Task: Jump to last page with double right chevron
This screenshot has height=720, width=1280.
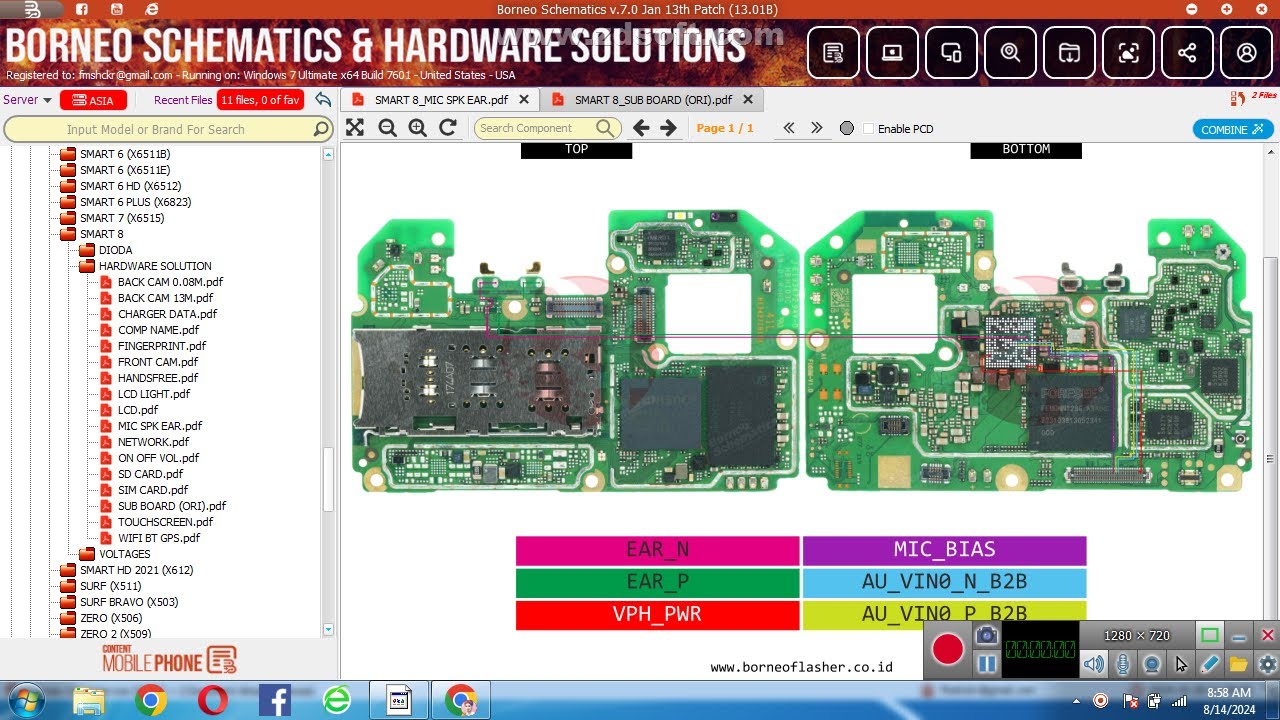Action: (817, 128)
